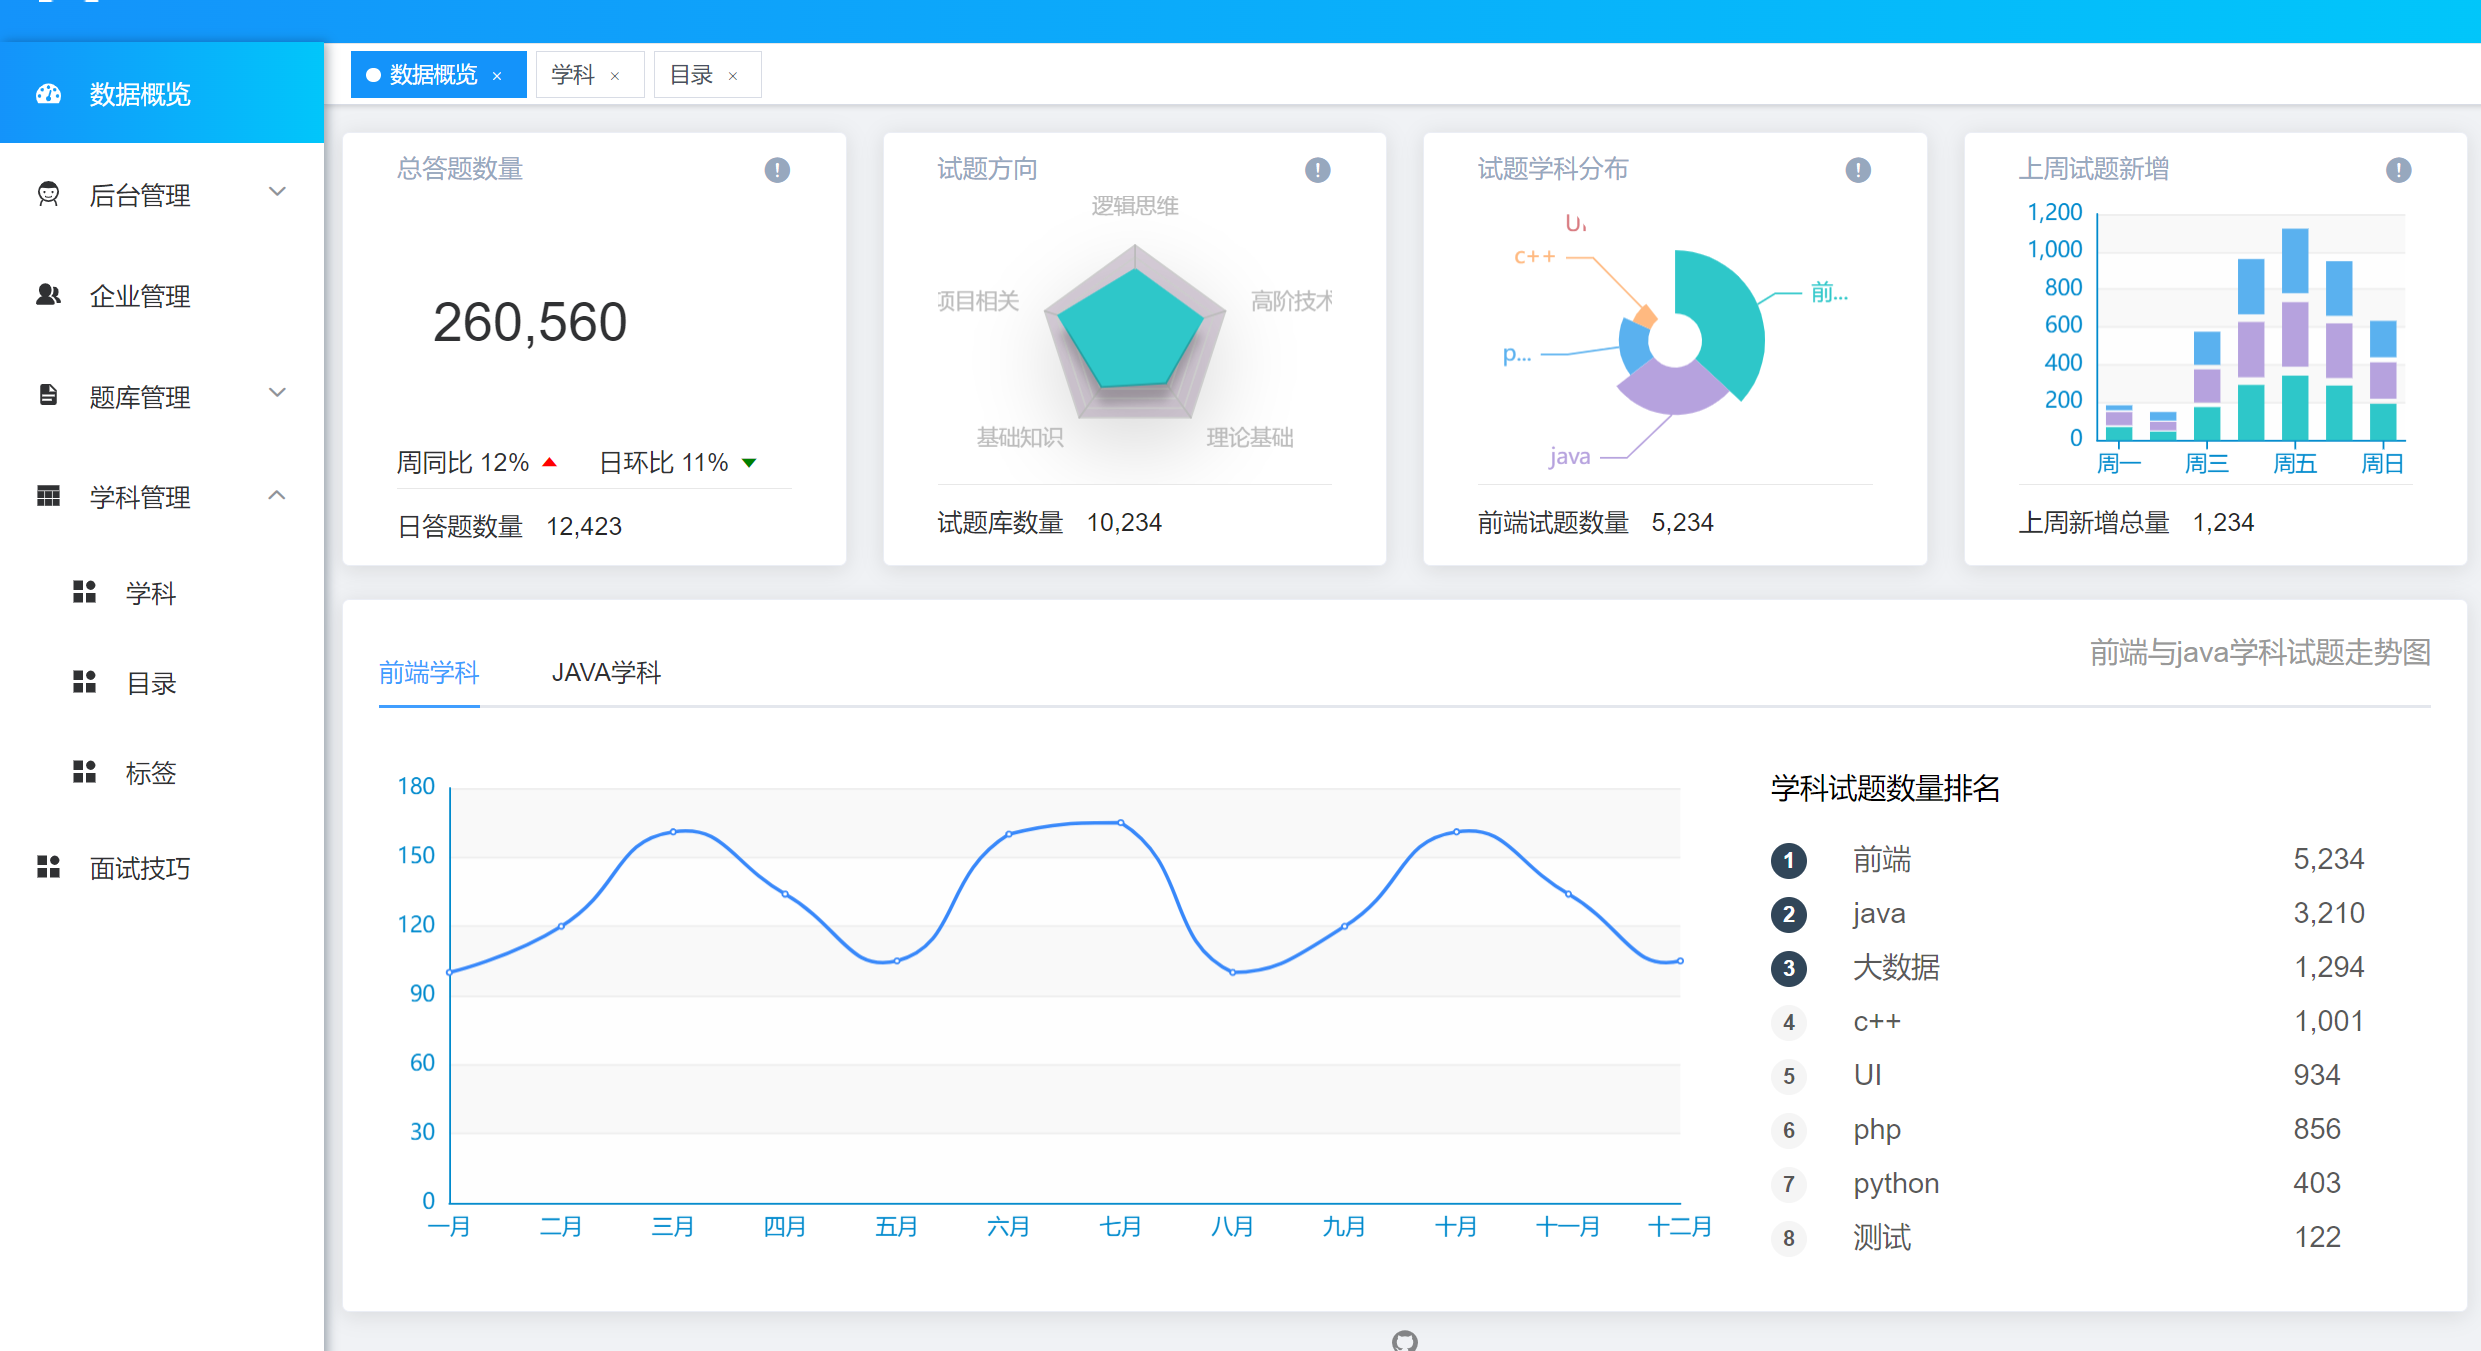Click rank badge 1 beside 前端
The width and height of the screenshot is (2481, 1351).
coord(1789,860)
